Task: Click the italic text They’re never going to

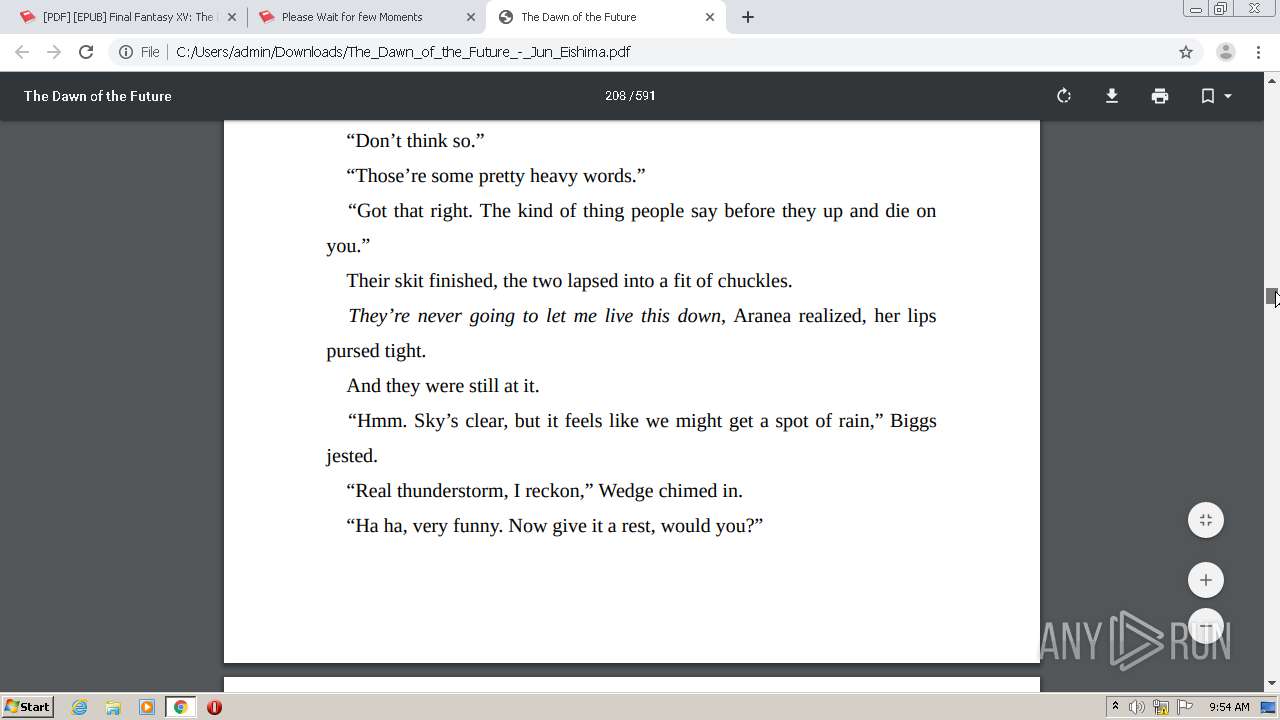Action: pos(534,316)
